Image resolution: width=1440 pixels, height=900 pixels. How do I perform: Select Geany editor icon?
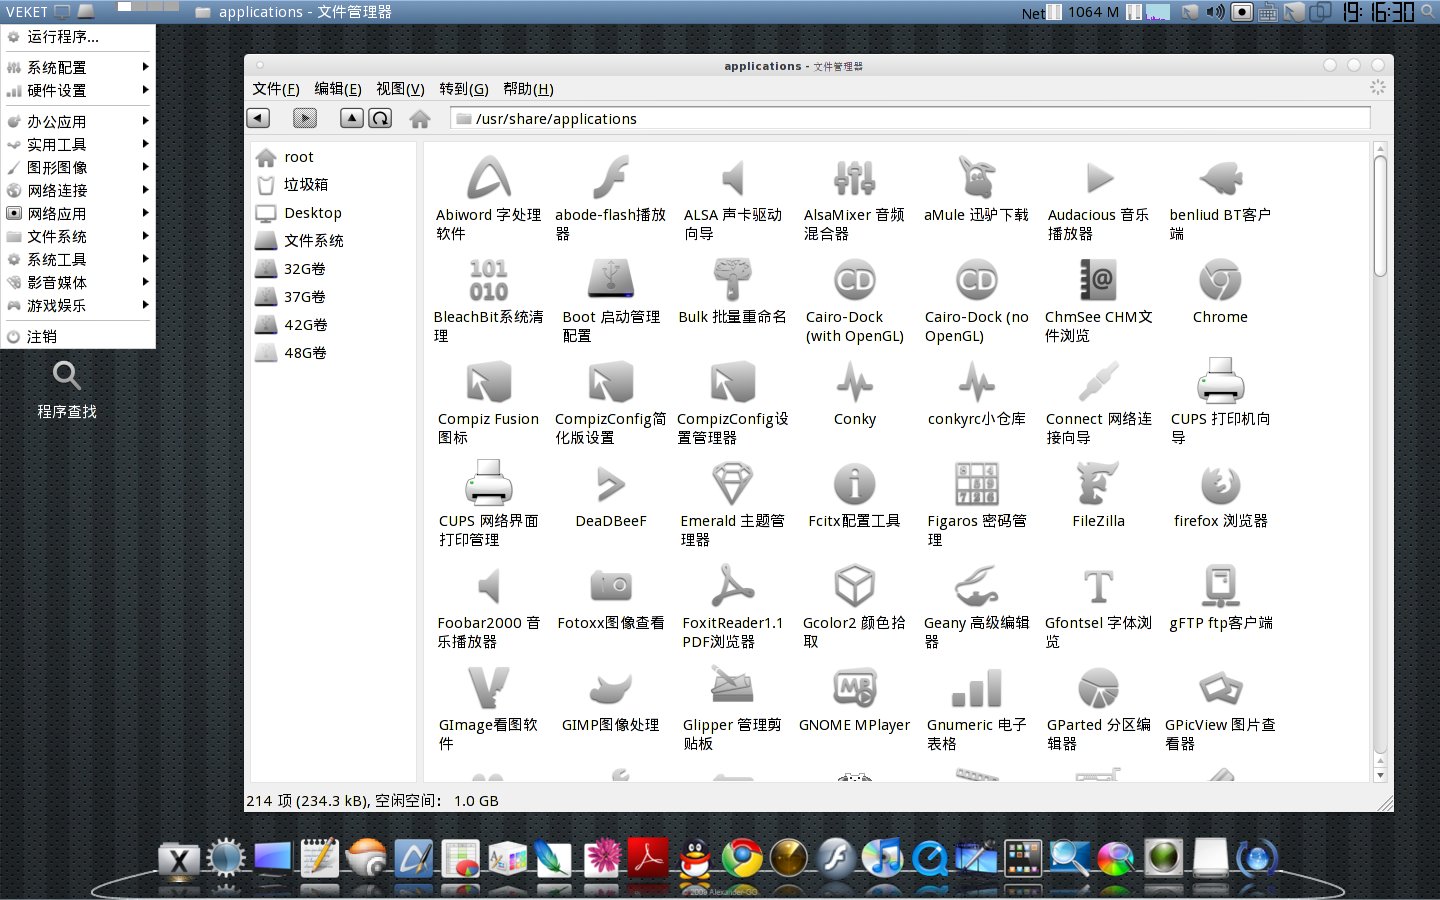click(x=976, y=587)
